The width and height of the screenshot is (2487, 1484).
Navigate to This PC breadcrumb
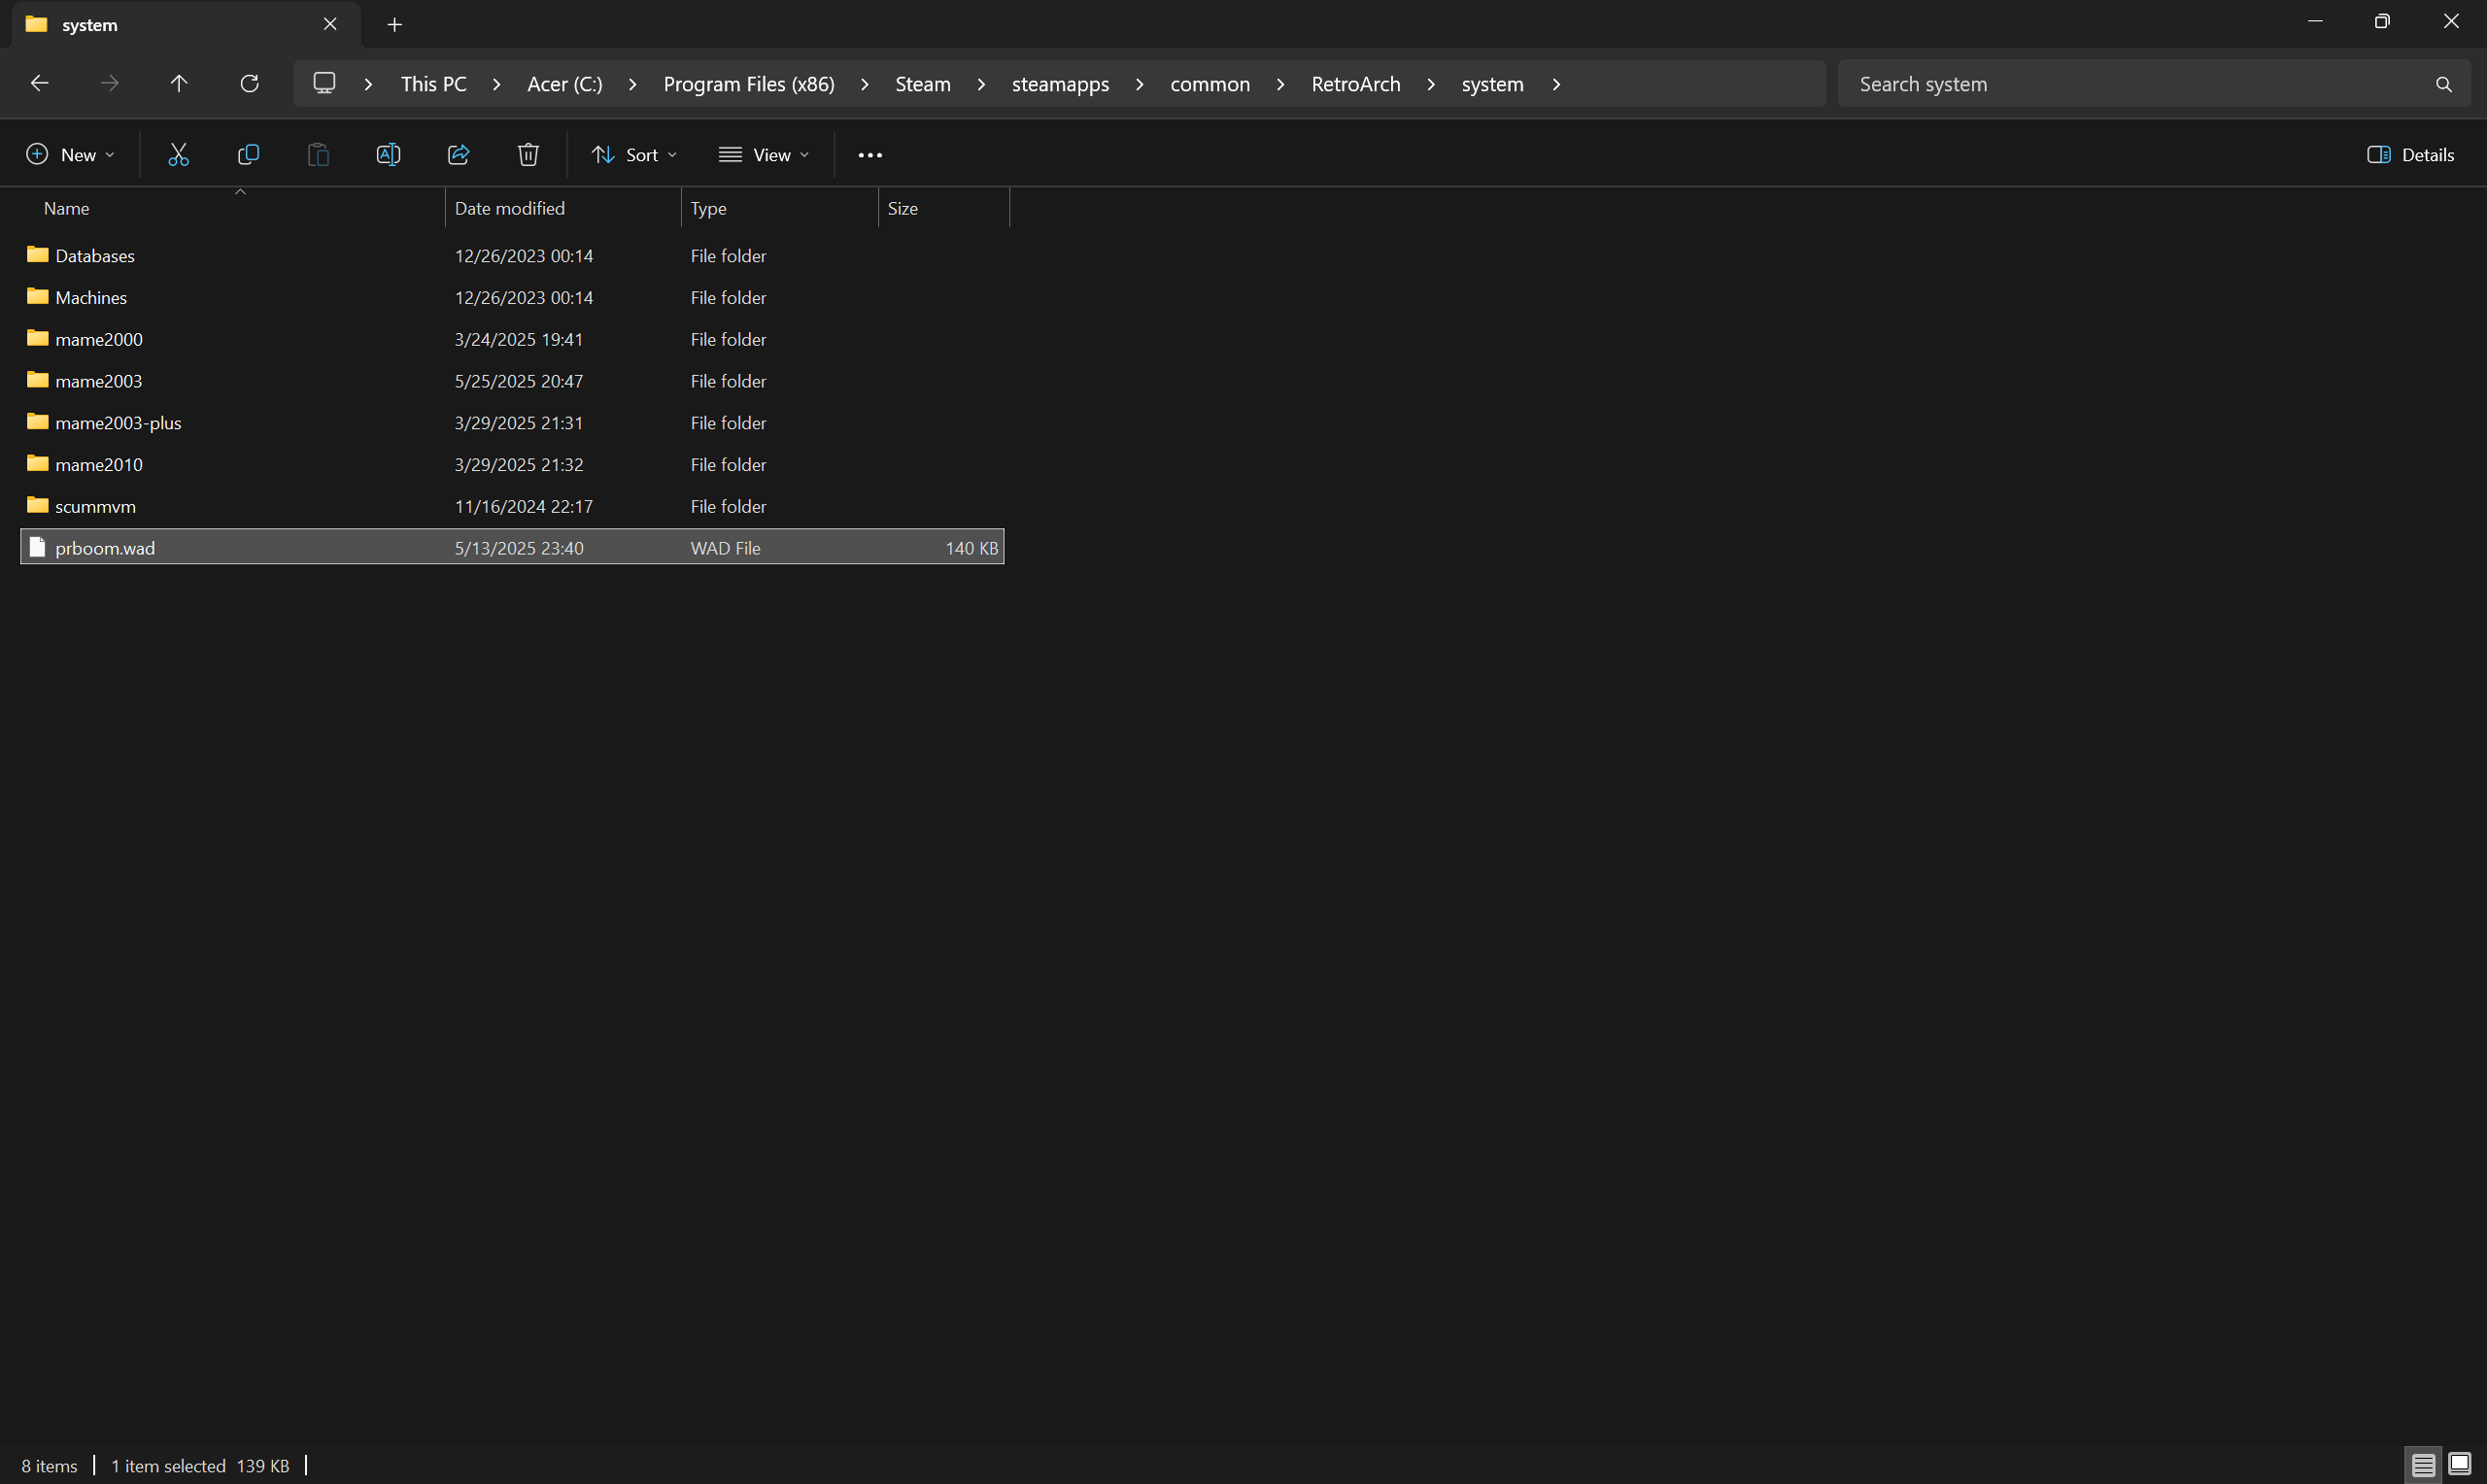pos(433,84)
